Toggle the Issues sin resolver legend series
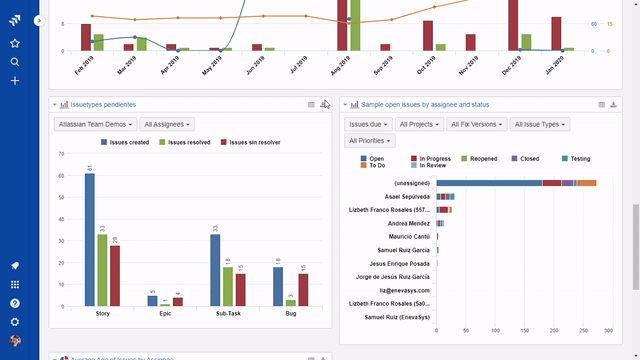Viewport: 640px width, 360px height. coord(251,142)
